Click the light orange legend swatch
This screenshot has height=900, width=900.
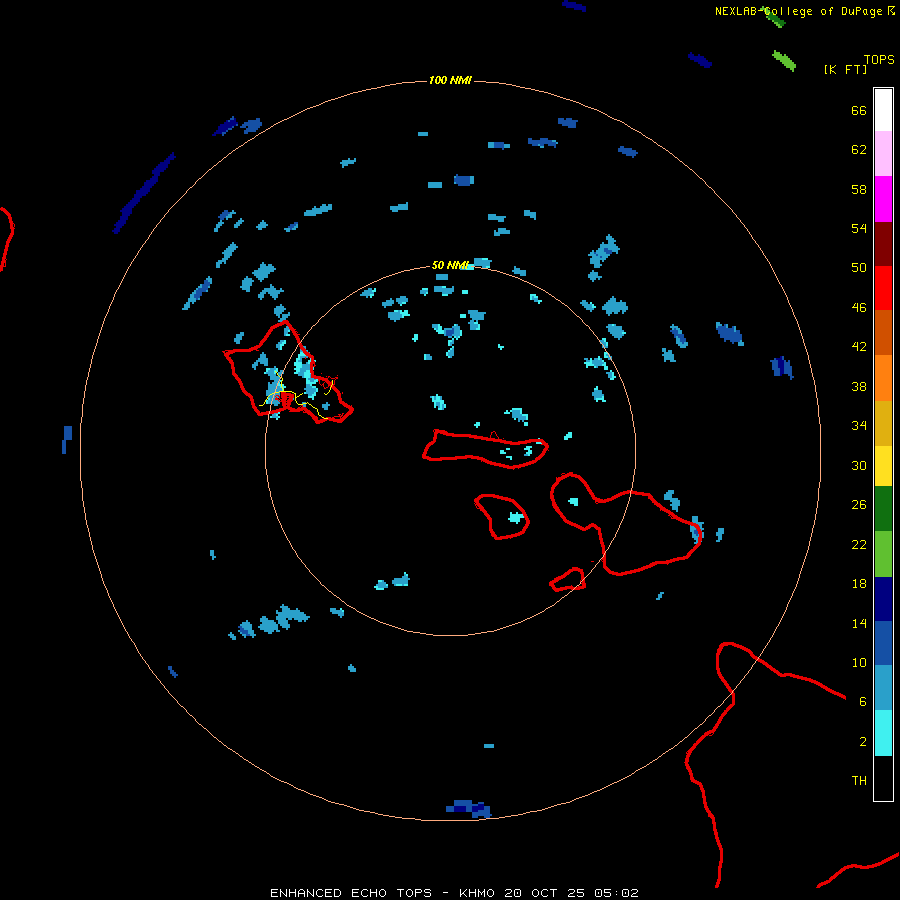click(x=883, y=378)
